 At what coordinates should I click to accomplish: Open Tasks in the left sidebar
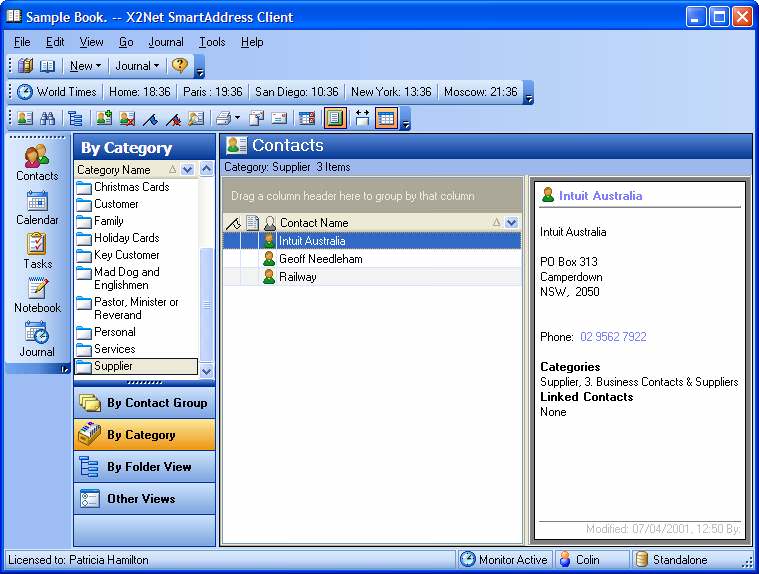click(x=37, y=251)
